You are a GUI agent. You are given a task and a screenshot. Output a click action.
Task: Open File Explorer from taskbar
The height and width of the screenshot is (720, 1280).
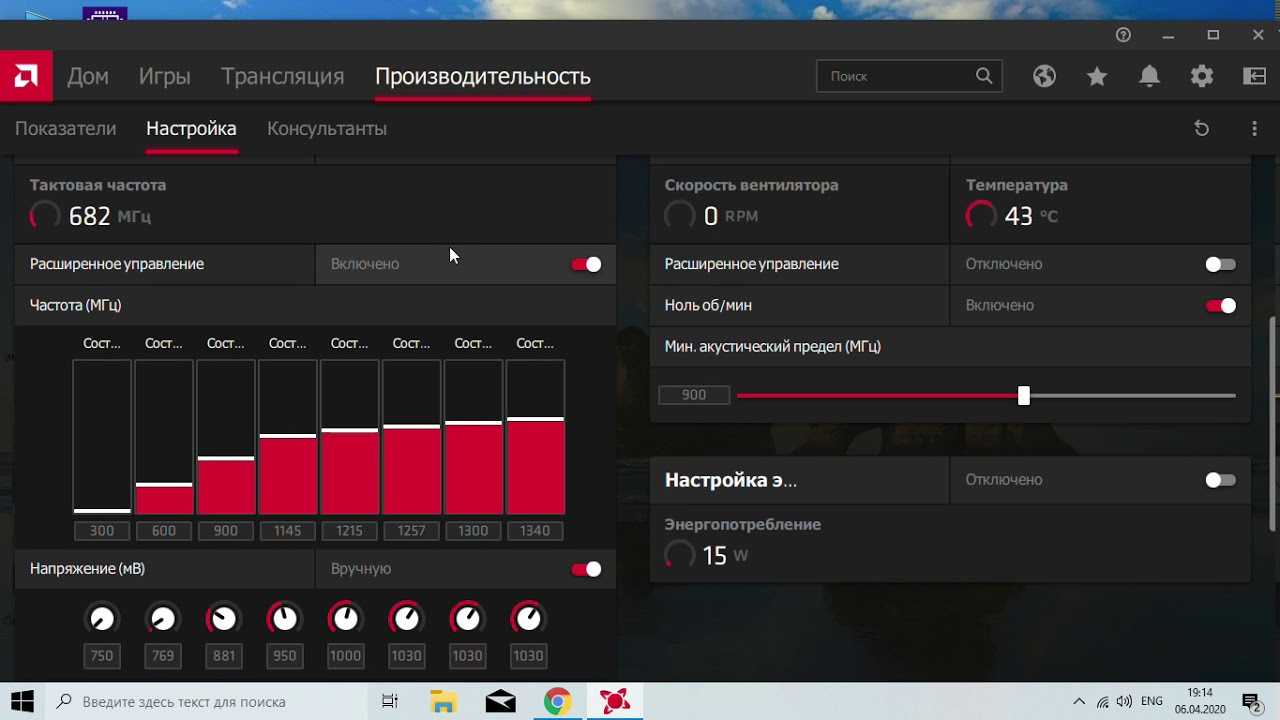coord(443,701)
